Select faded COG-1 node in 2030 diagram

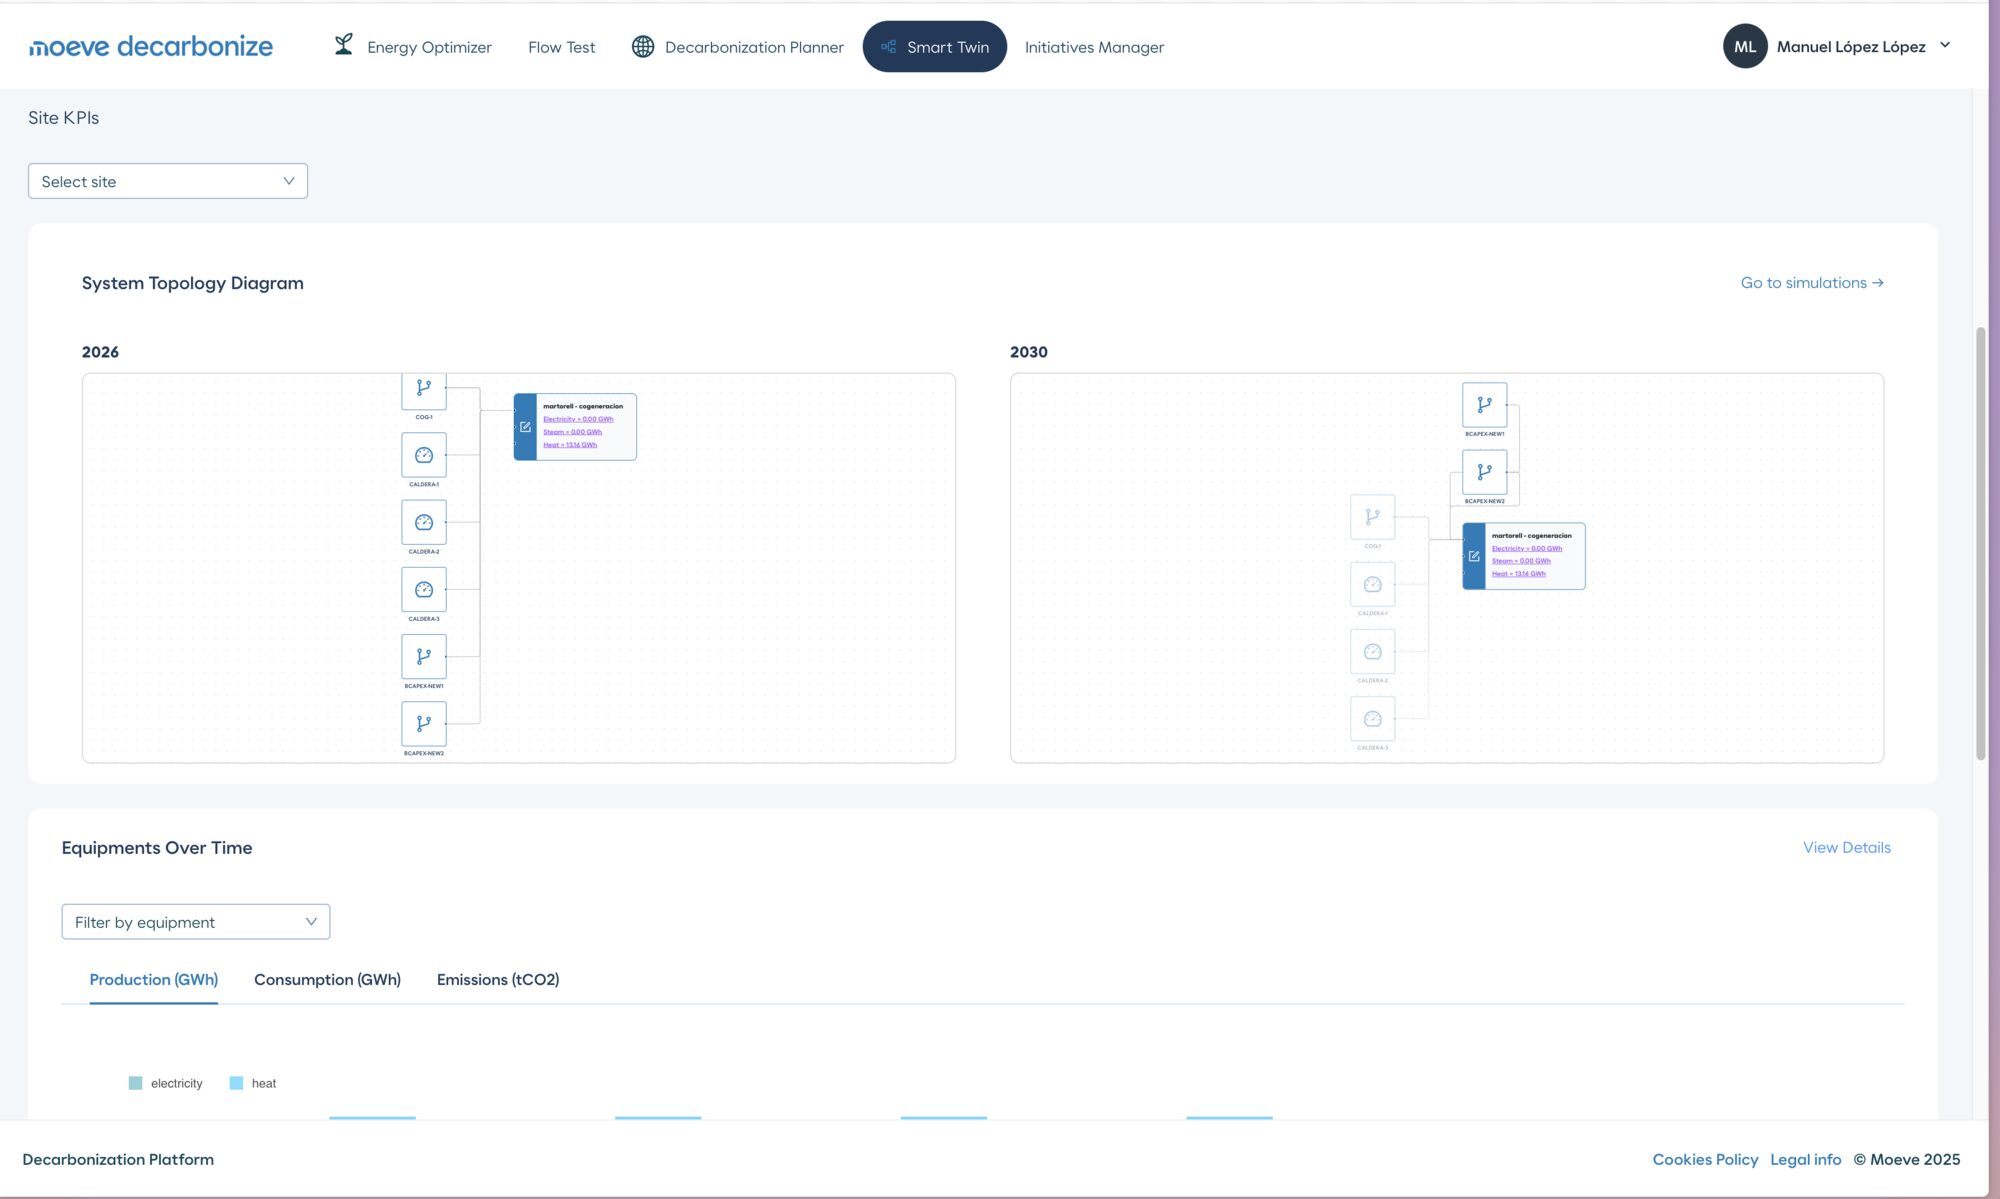point(1372,517)
